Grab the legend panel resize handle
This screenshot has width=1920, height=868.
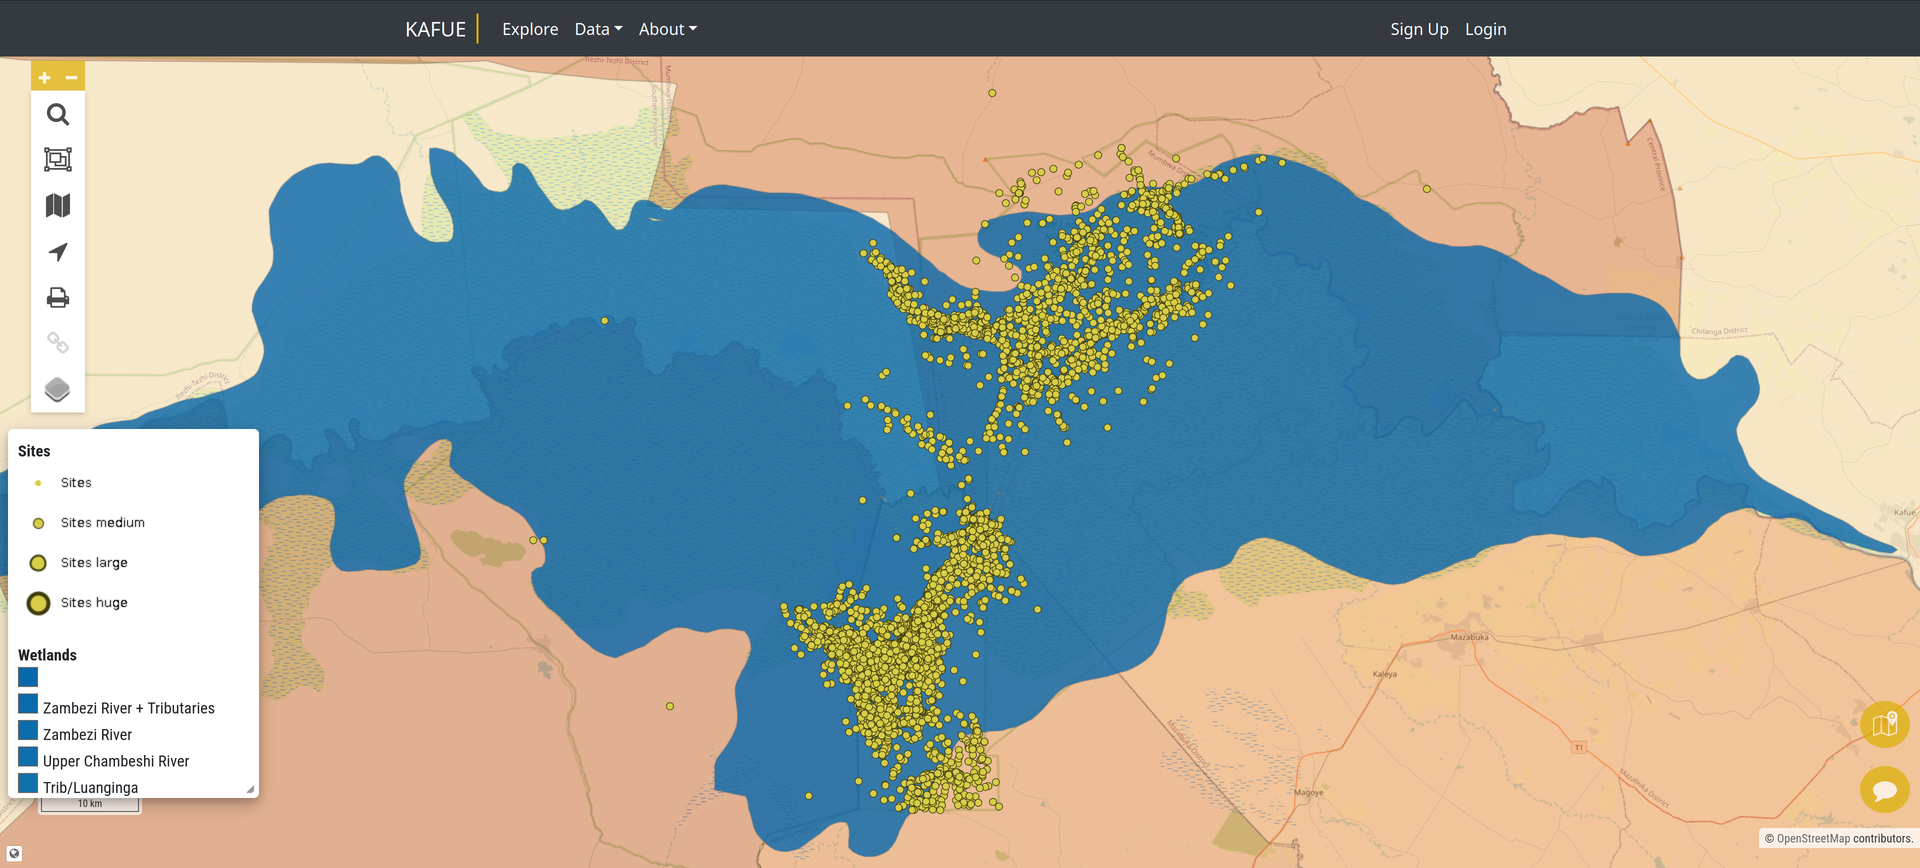tap(250, 789)
